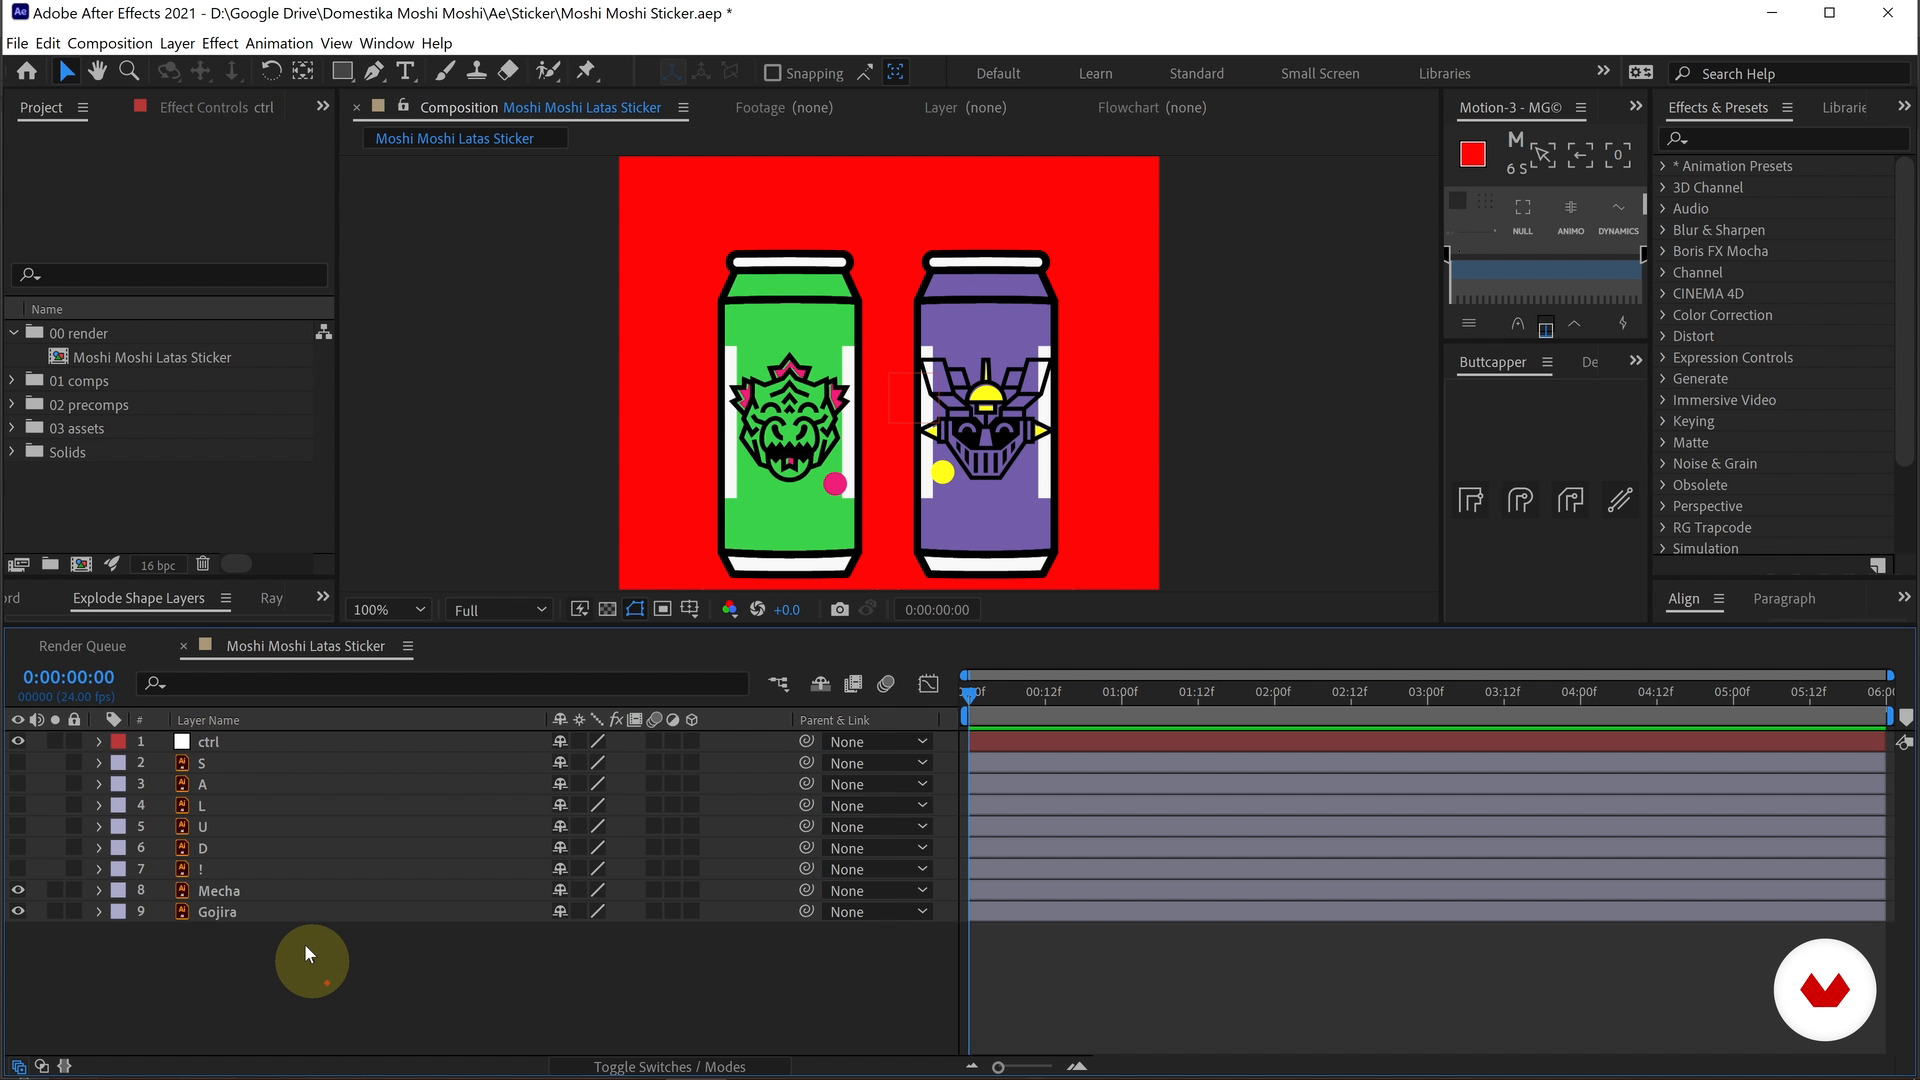Open the Composition menu
Viewport: 1920px width, 1080px height.
coord(110,43)
